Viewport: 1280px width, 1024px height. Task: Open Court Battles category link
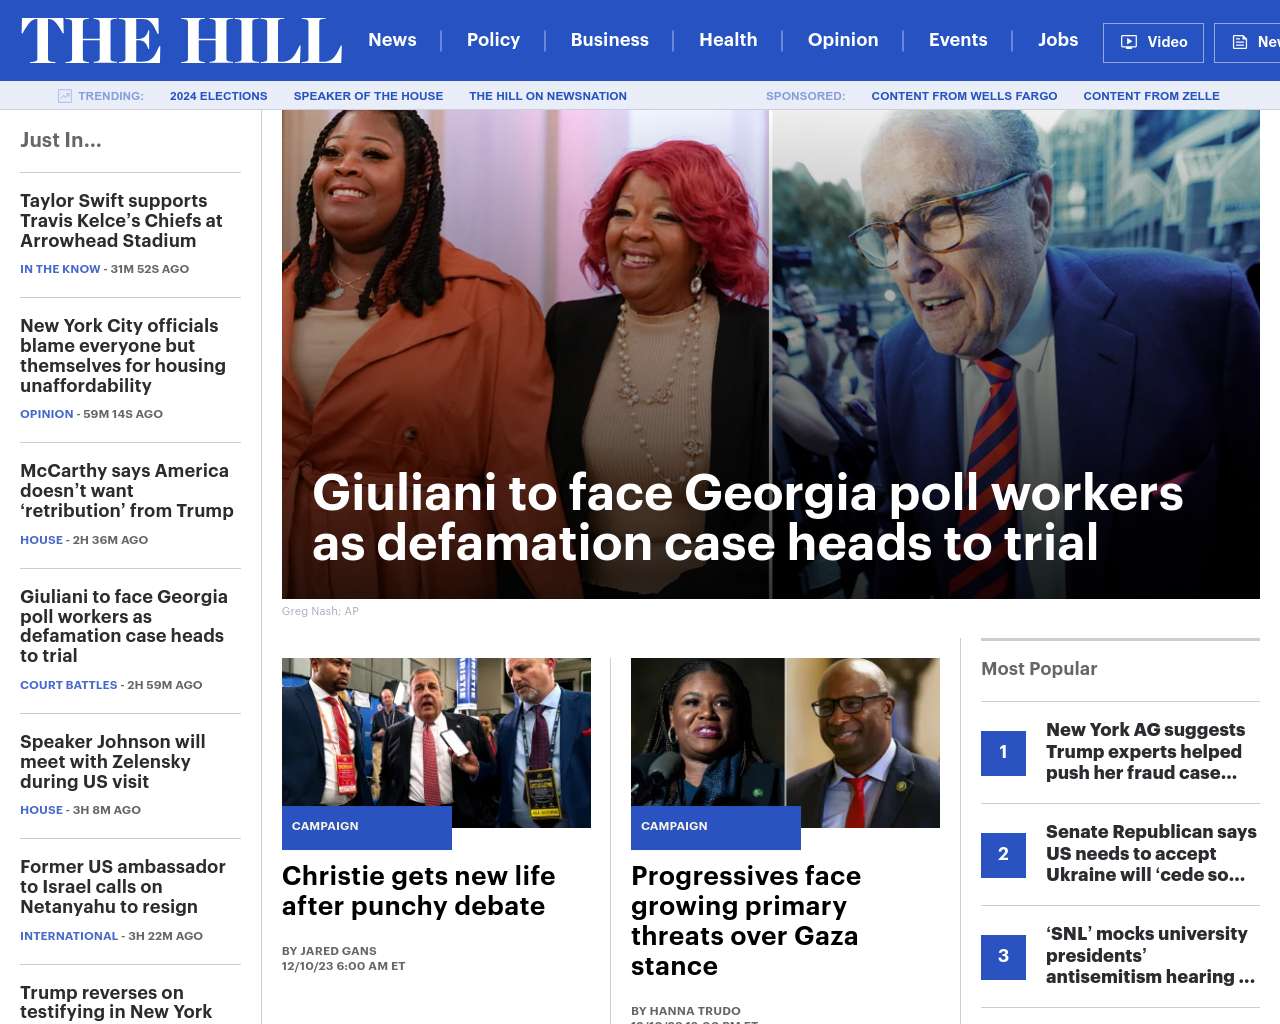[x=69, y=685]
